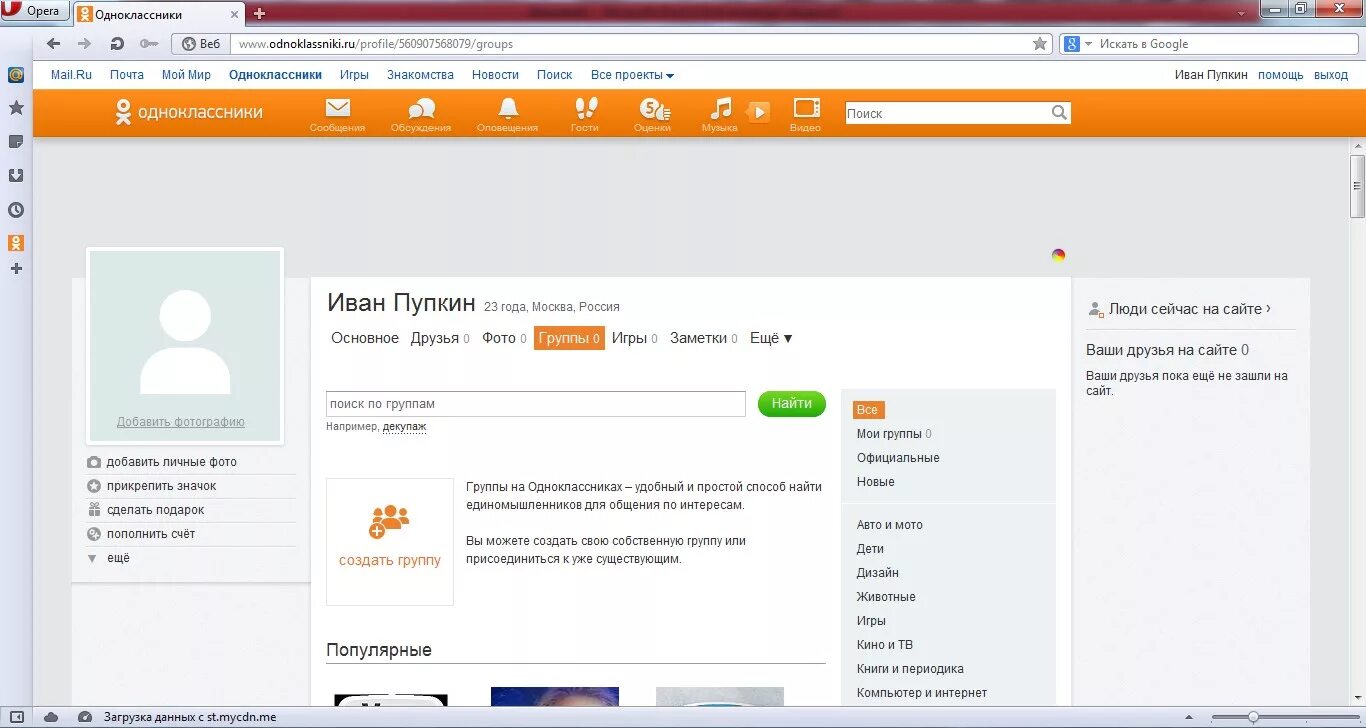This screenshot has height=728, width=1366.
Task: Click the vertical page scrollbar thumb
Action: (x=1357, y=186)
